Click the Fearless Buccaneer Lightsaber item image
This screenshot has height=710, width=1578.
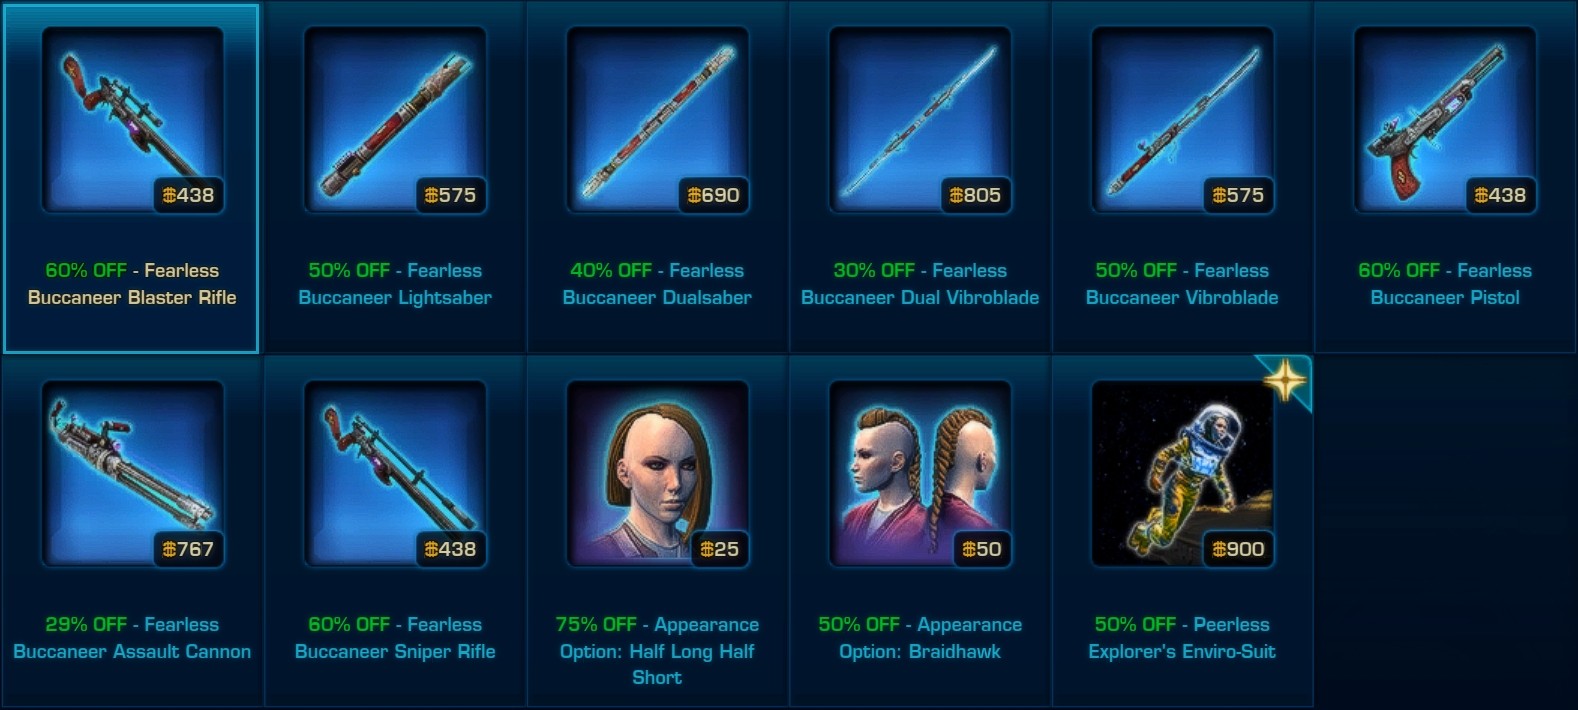[395, 120]
